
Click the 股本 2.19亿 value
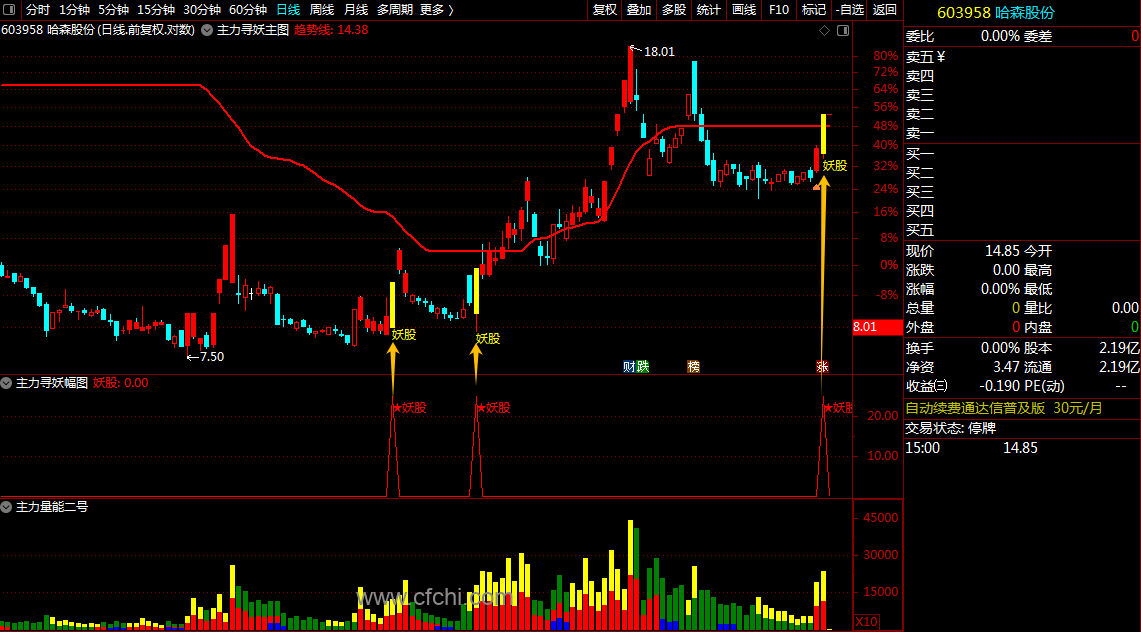point(1119,348)
